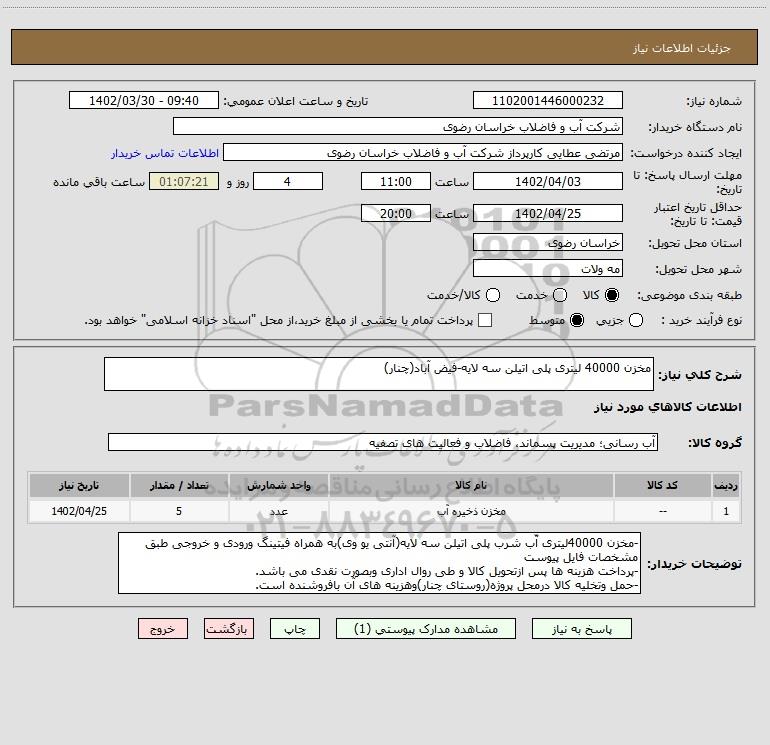770x745 pixels.
Task: Click the delivery province field خراسان رضوی
Action: [x=548, y=242]
